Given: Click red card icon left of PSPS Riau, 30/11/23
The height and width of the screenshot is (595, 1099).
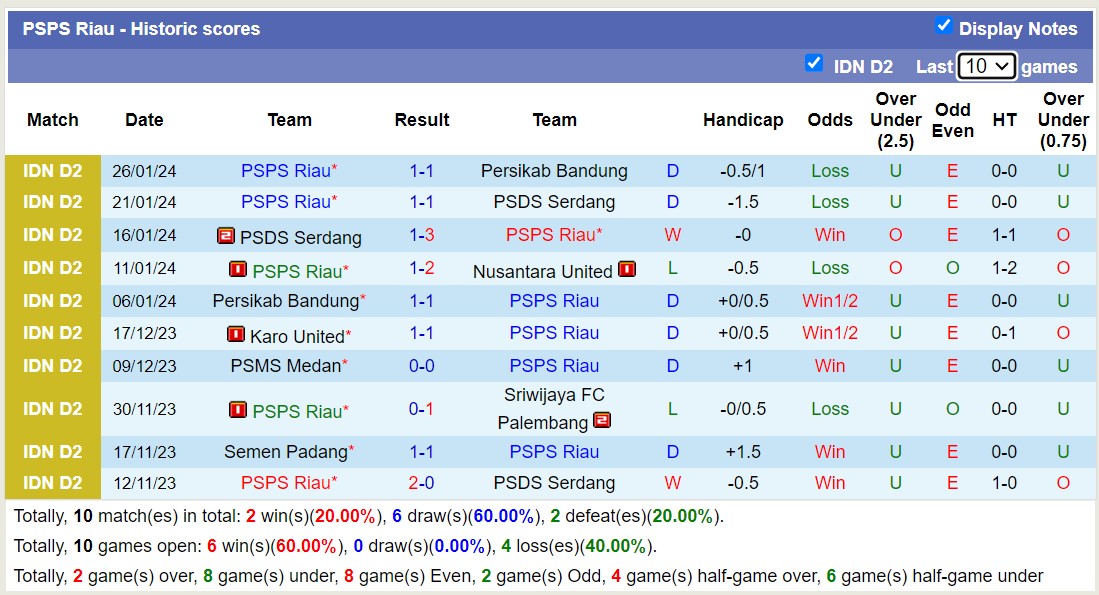Looking at the screenshot, I should click(238, 410).
